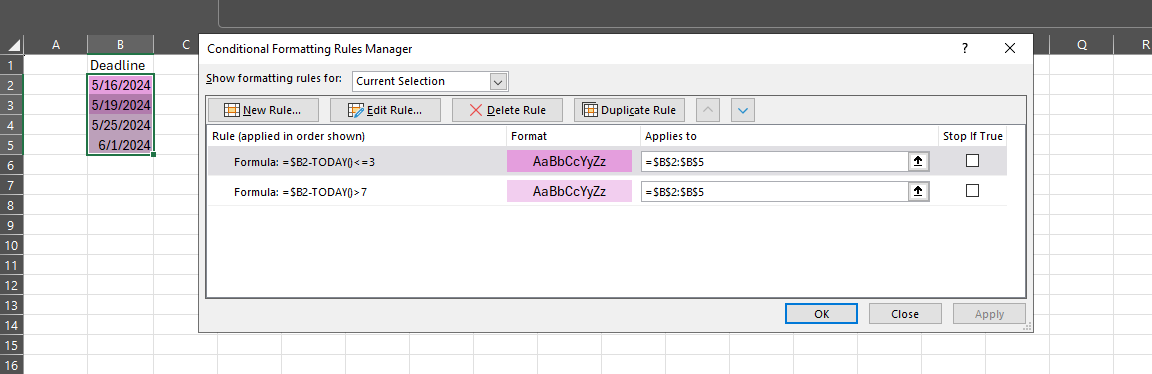Select column B header
Image resolution: width=1152 pixels, height=374 pixels.
120,45
